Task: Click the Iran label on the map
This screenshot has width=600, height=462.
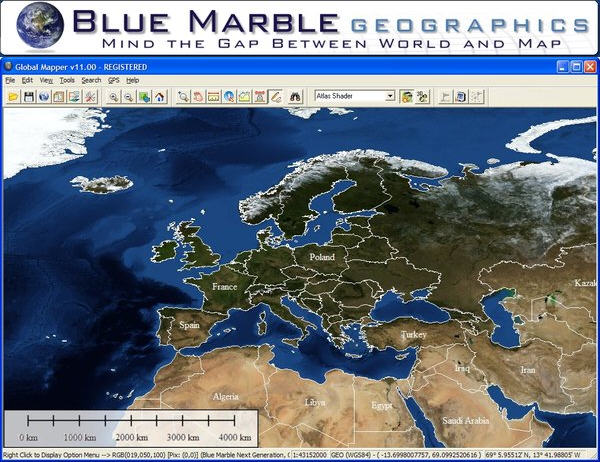Action: click(x=528, y=370)
